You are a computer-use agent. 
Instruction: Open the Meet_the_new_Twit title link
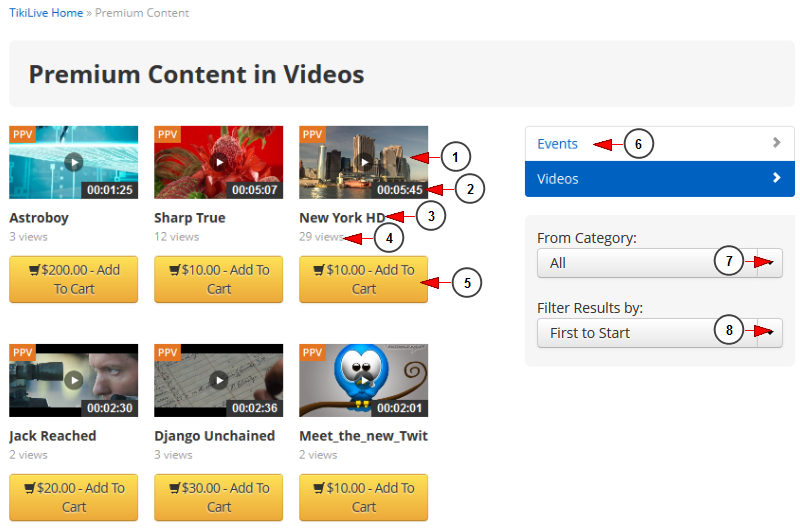363,436
